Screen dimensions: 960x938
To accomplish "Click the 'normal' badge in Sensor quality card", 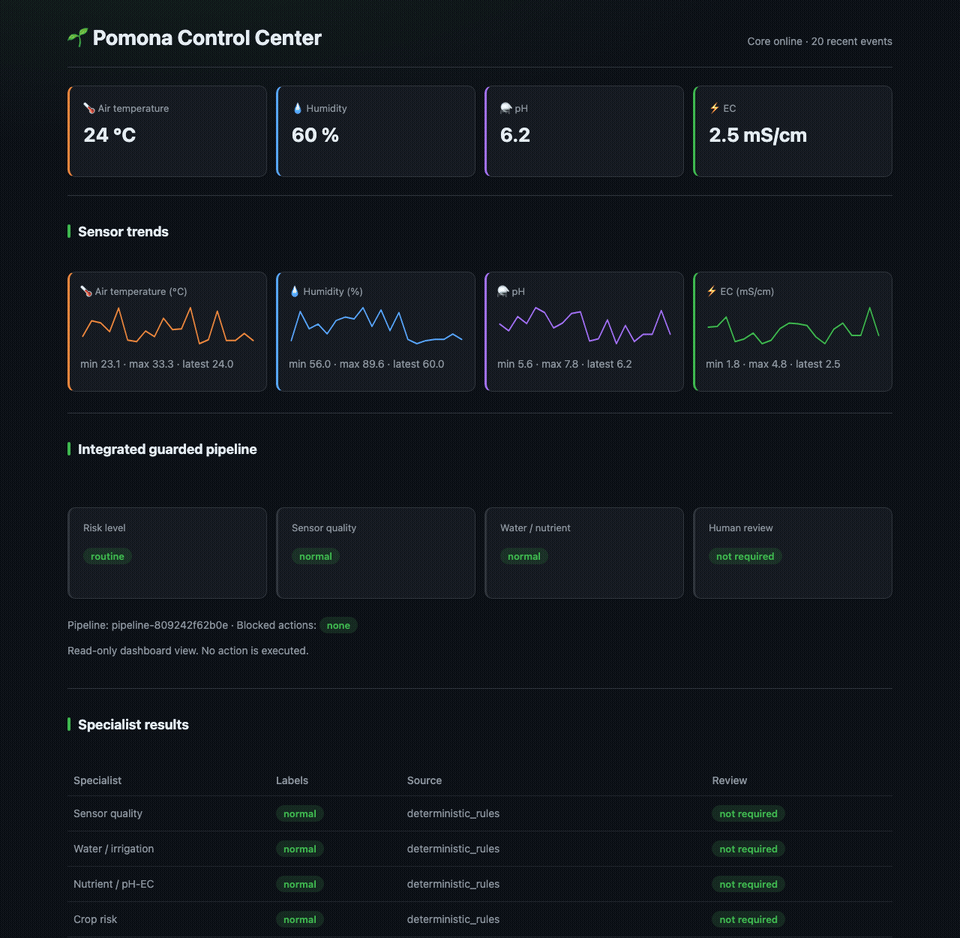I will tap(315, 556).
